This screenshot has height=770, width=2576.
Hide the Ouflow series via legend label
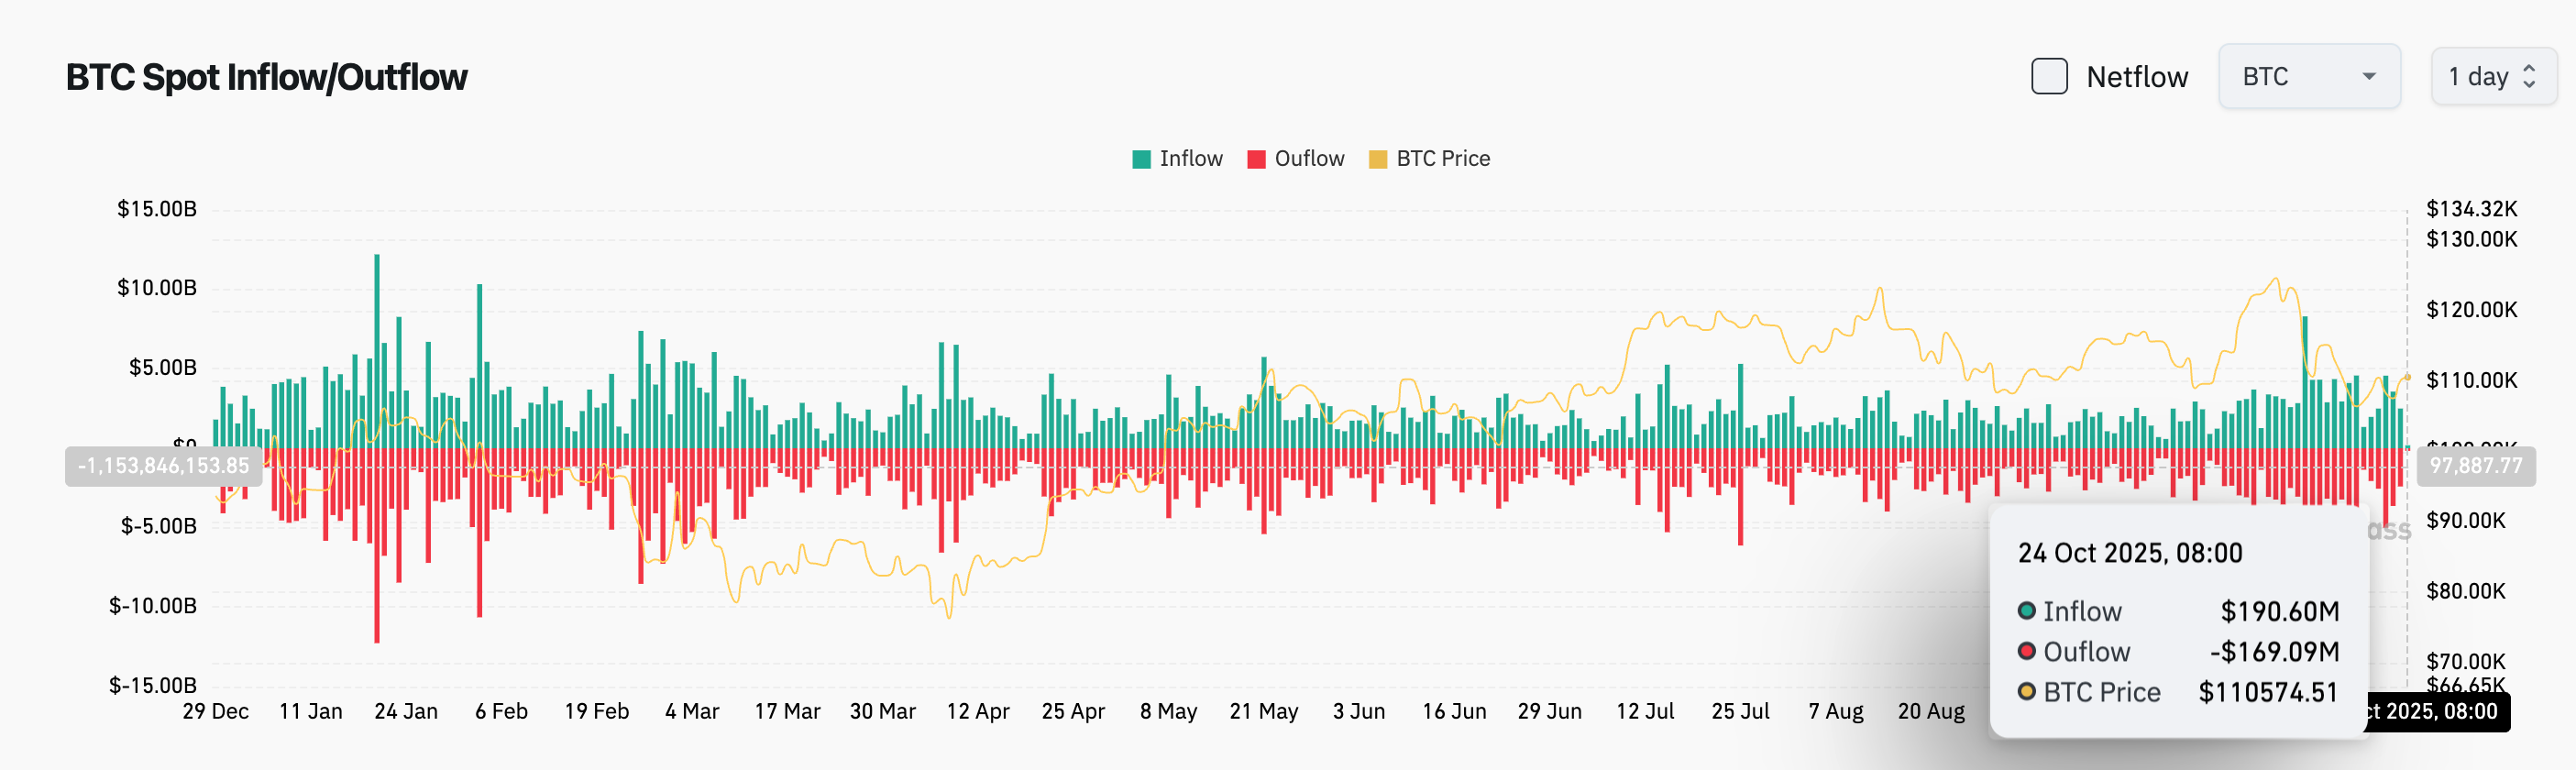(1309, 159)
